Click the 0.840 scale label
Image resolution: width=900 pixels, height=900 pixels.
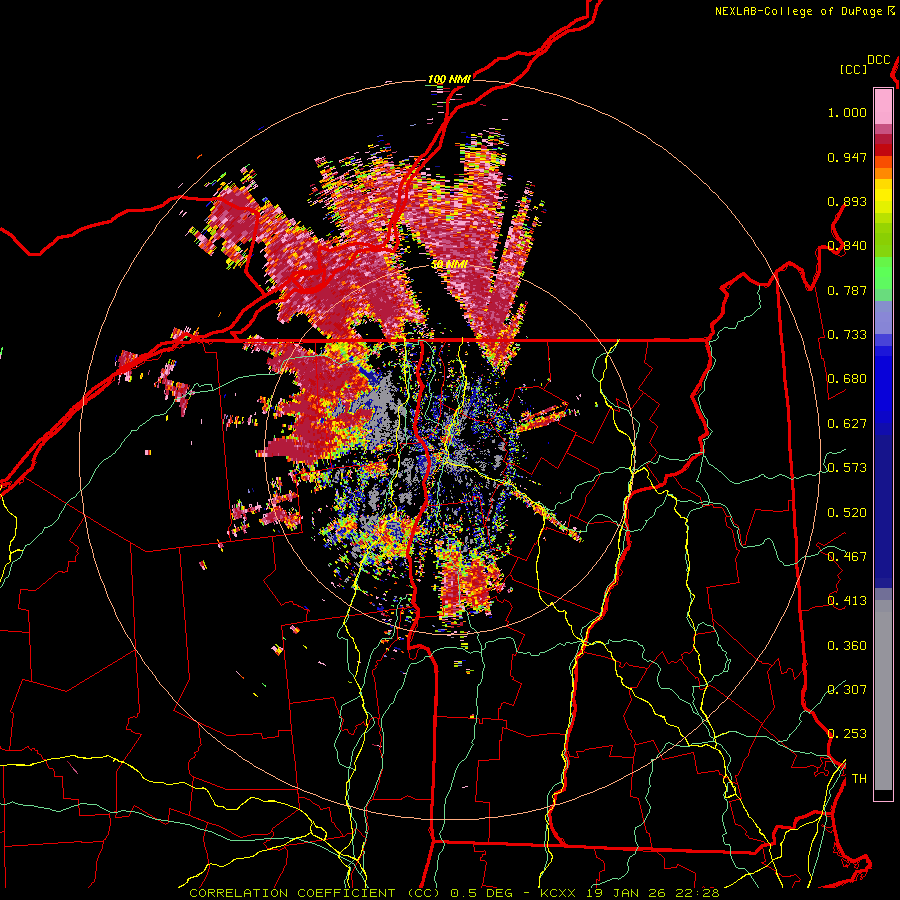pos(847,246)
